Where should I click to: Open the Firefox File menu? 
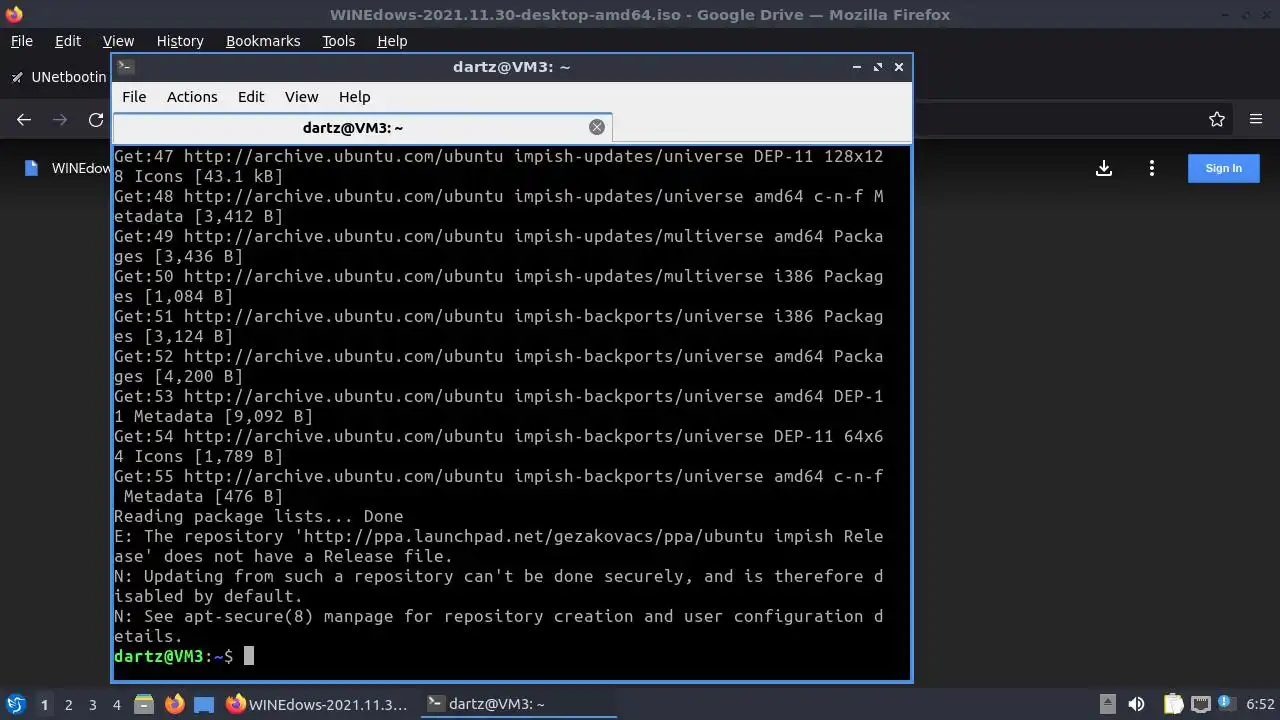[x=21, y=41]
